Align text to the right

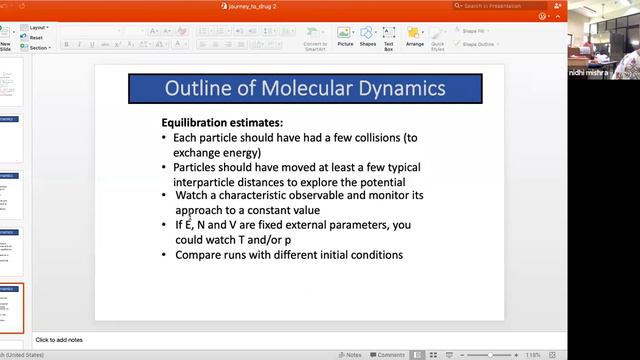coord(228,44)
